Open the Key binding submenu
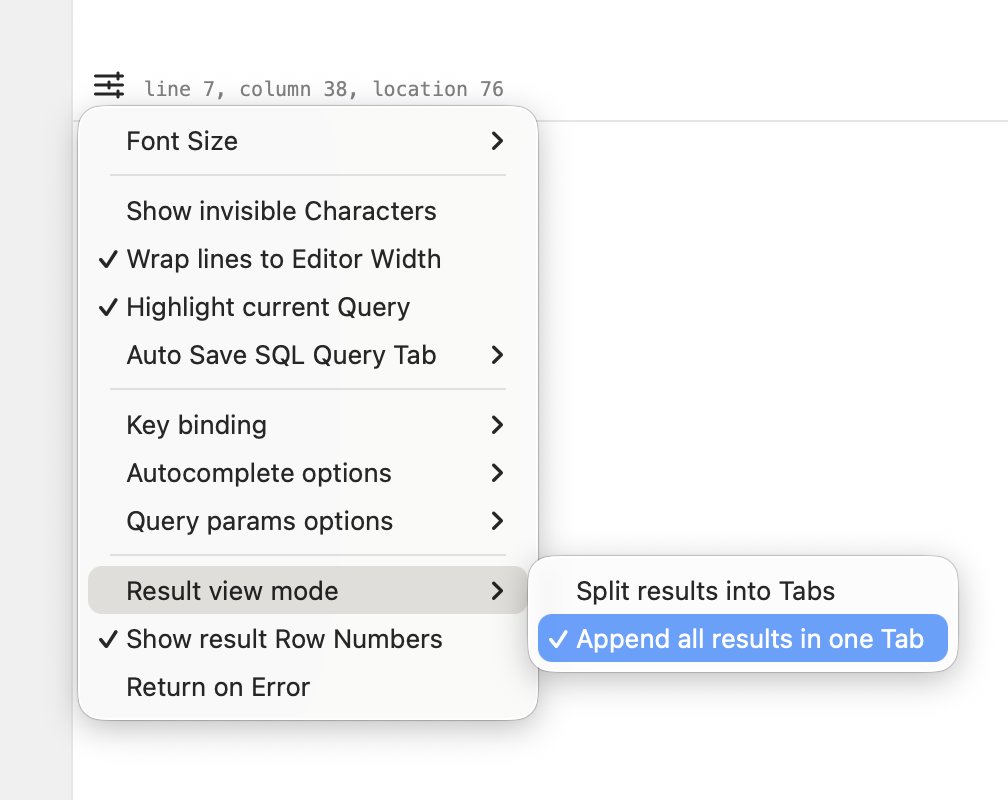Screen dimensions: 1008x800 coord(307,425)
